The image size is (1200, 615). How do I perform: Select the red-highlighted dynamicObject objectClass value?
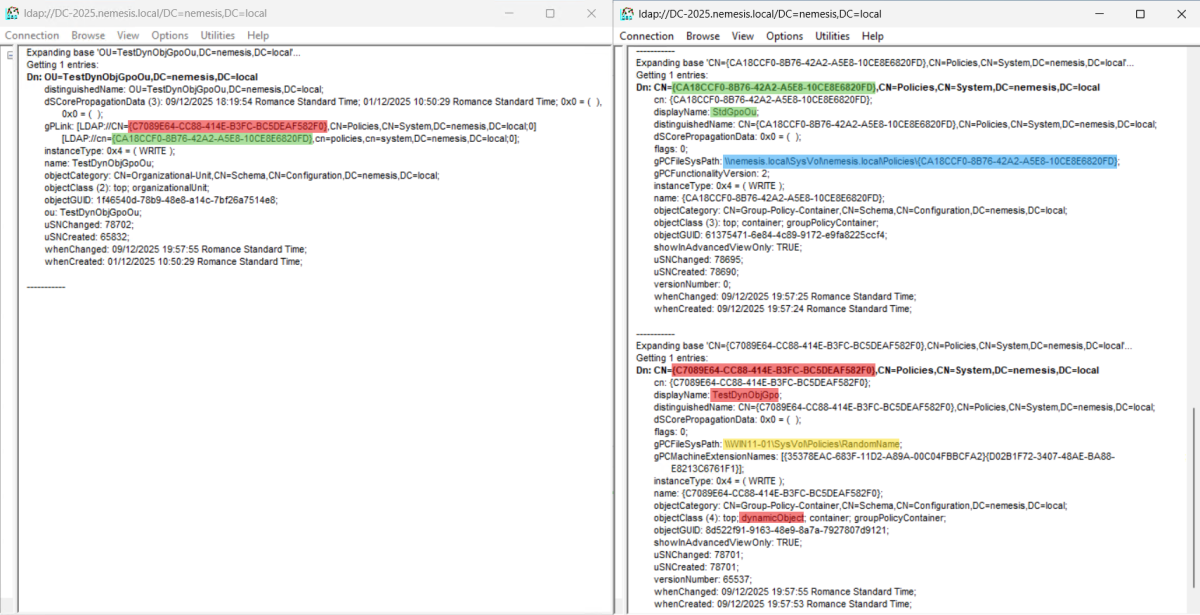pyautogui.click(x=770, y=517)
